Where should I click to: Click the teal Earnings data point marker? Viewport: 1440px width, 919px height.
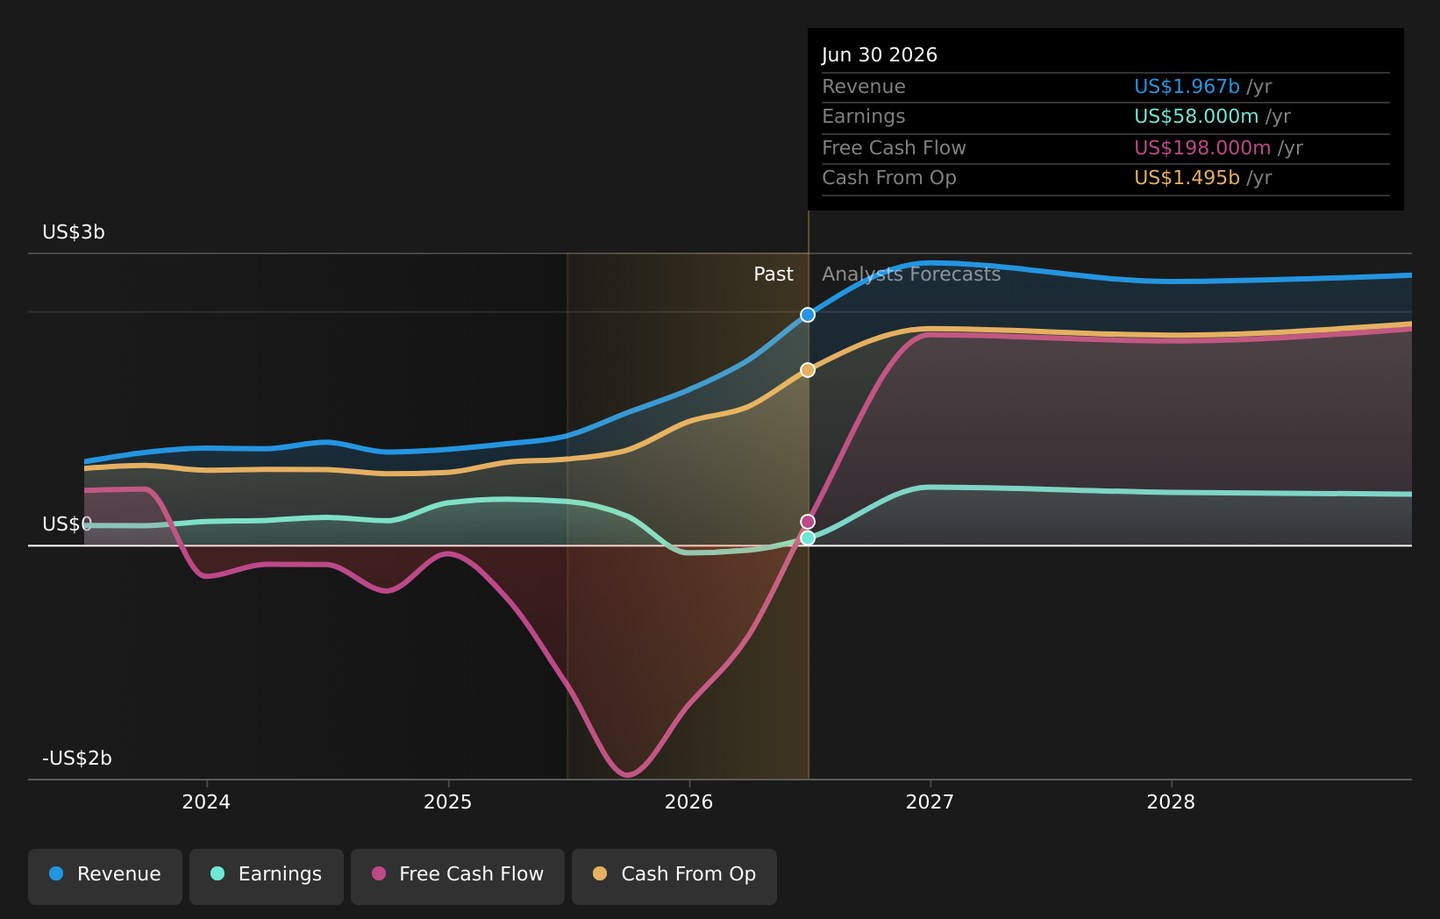pos(808,538)
